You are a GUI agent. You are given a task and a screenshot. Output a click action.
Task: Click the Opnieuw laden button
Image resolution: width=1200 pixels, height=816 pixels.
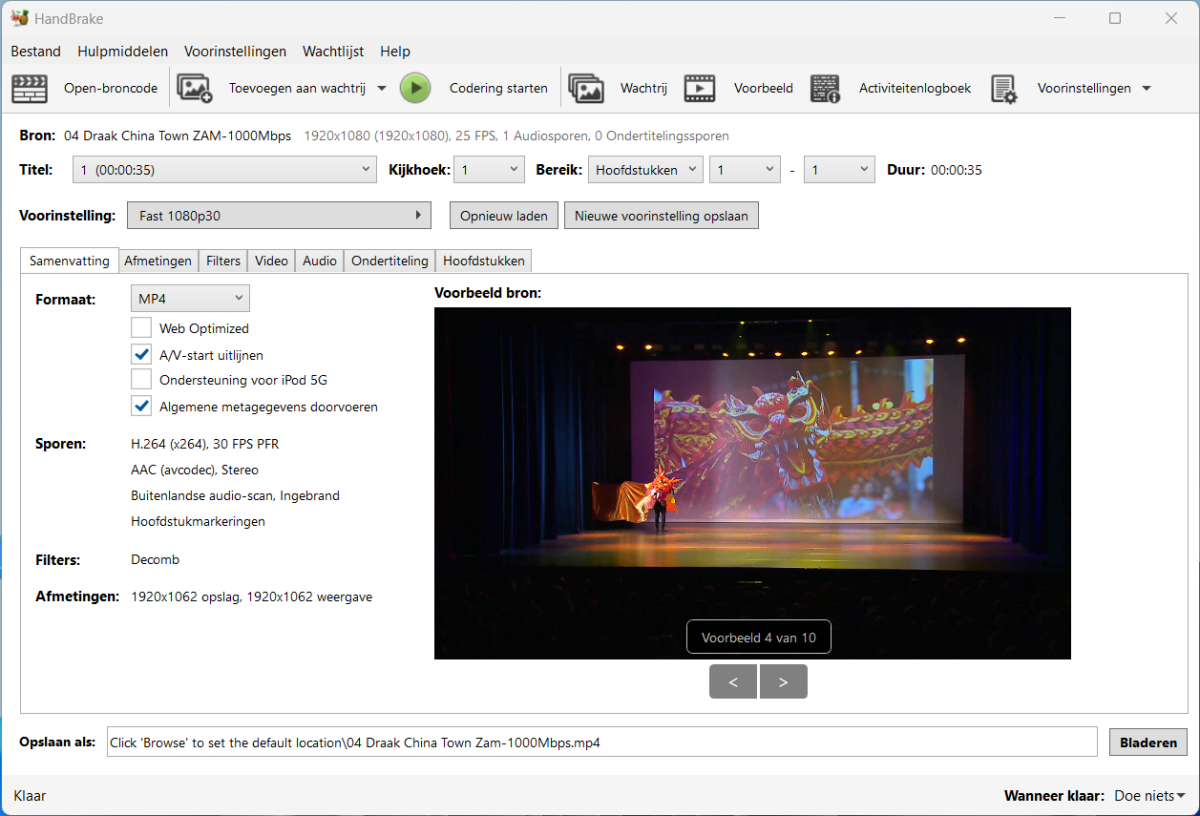(x=504, y=216)
